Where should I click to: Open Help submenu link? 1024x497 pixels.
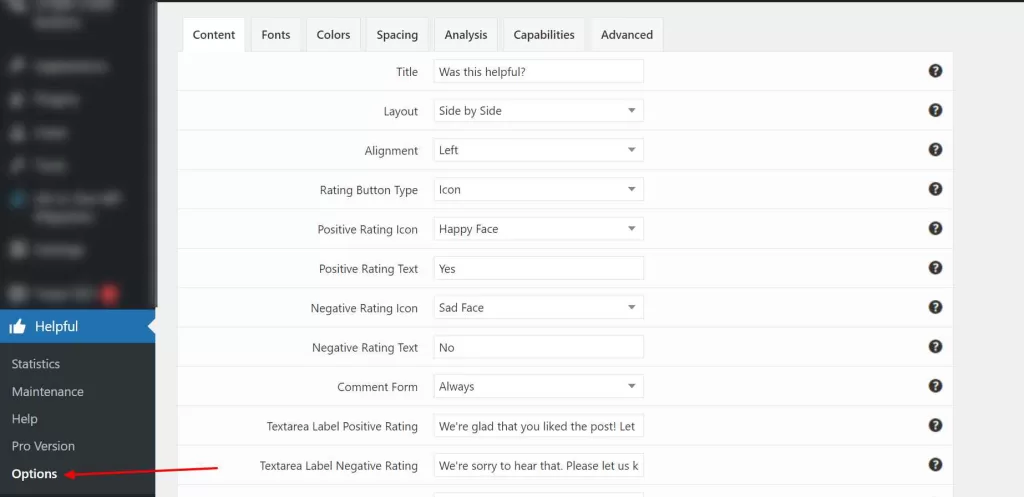25,419
